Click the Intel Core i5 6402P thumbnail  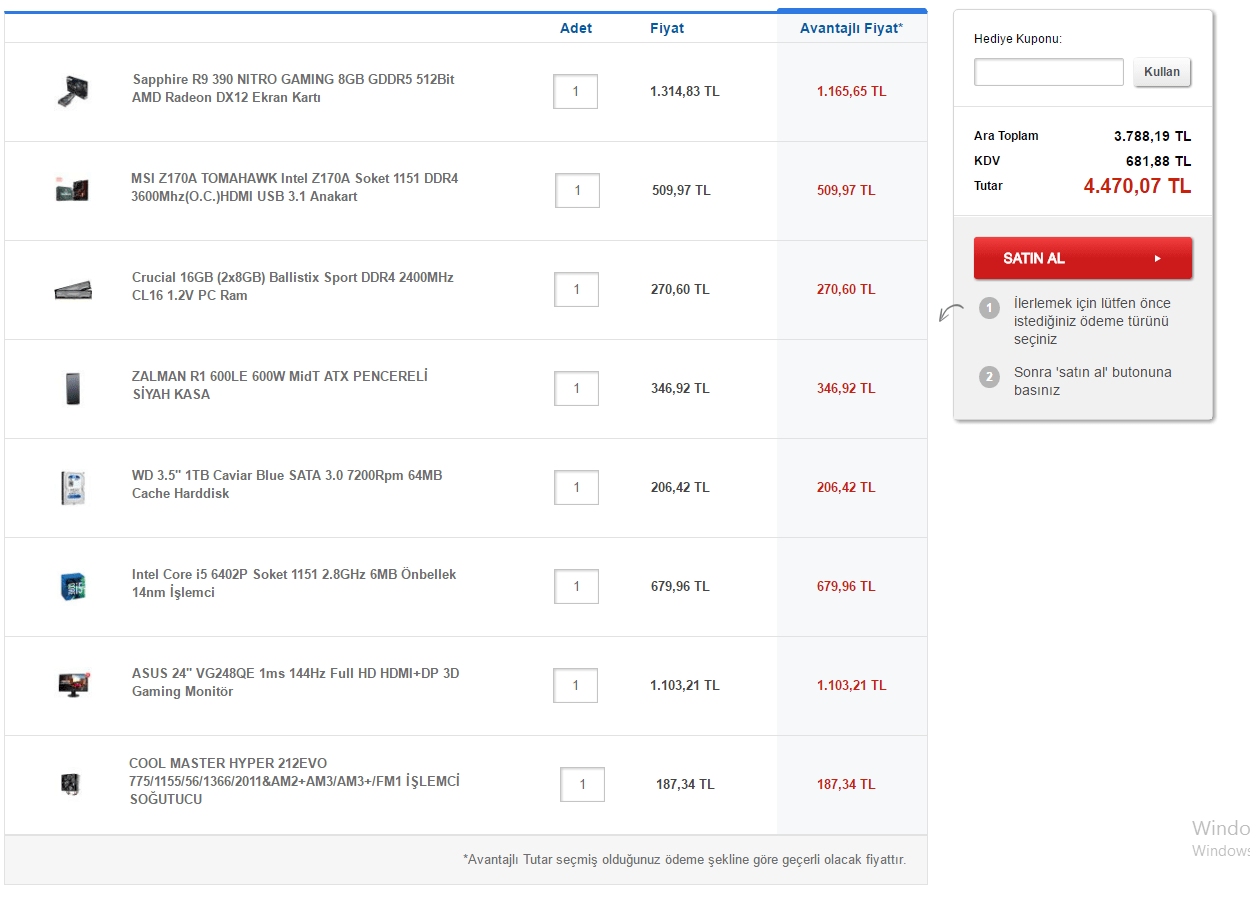[72, 586]
